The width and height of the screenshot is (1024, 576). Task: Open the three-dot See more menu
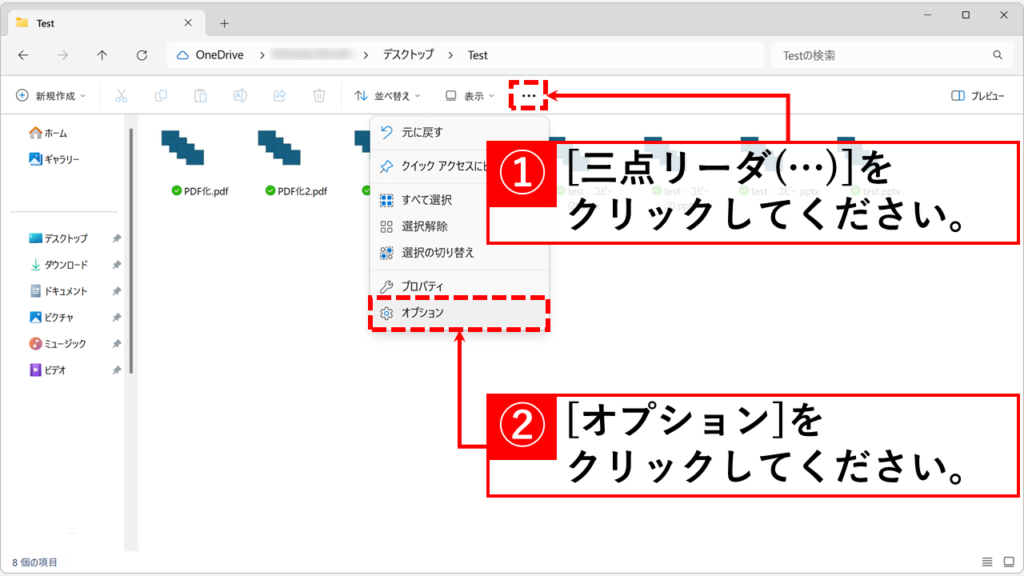[528, 96]
